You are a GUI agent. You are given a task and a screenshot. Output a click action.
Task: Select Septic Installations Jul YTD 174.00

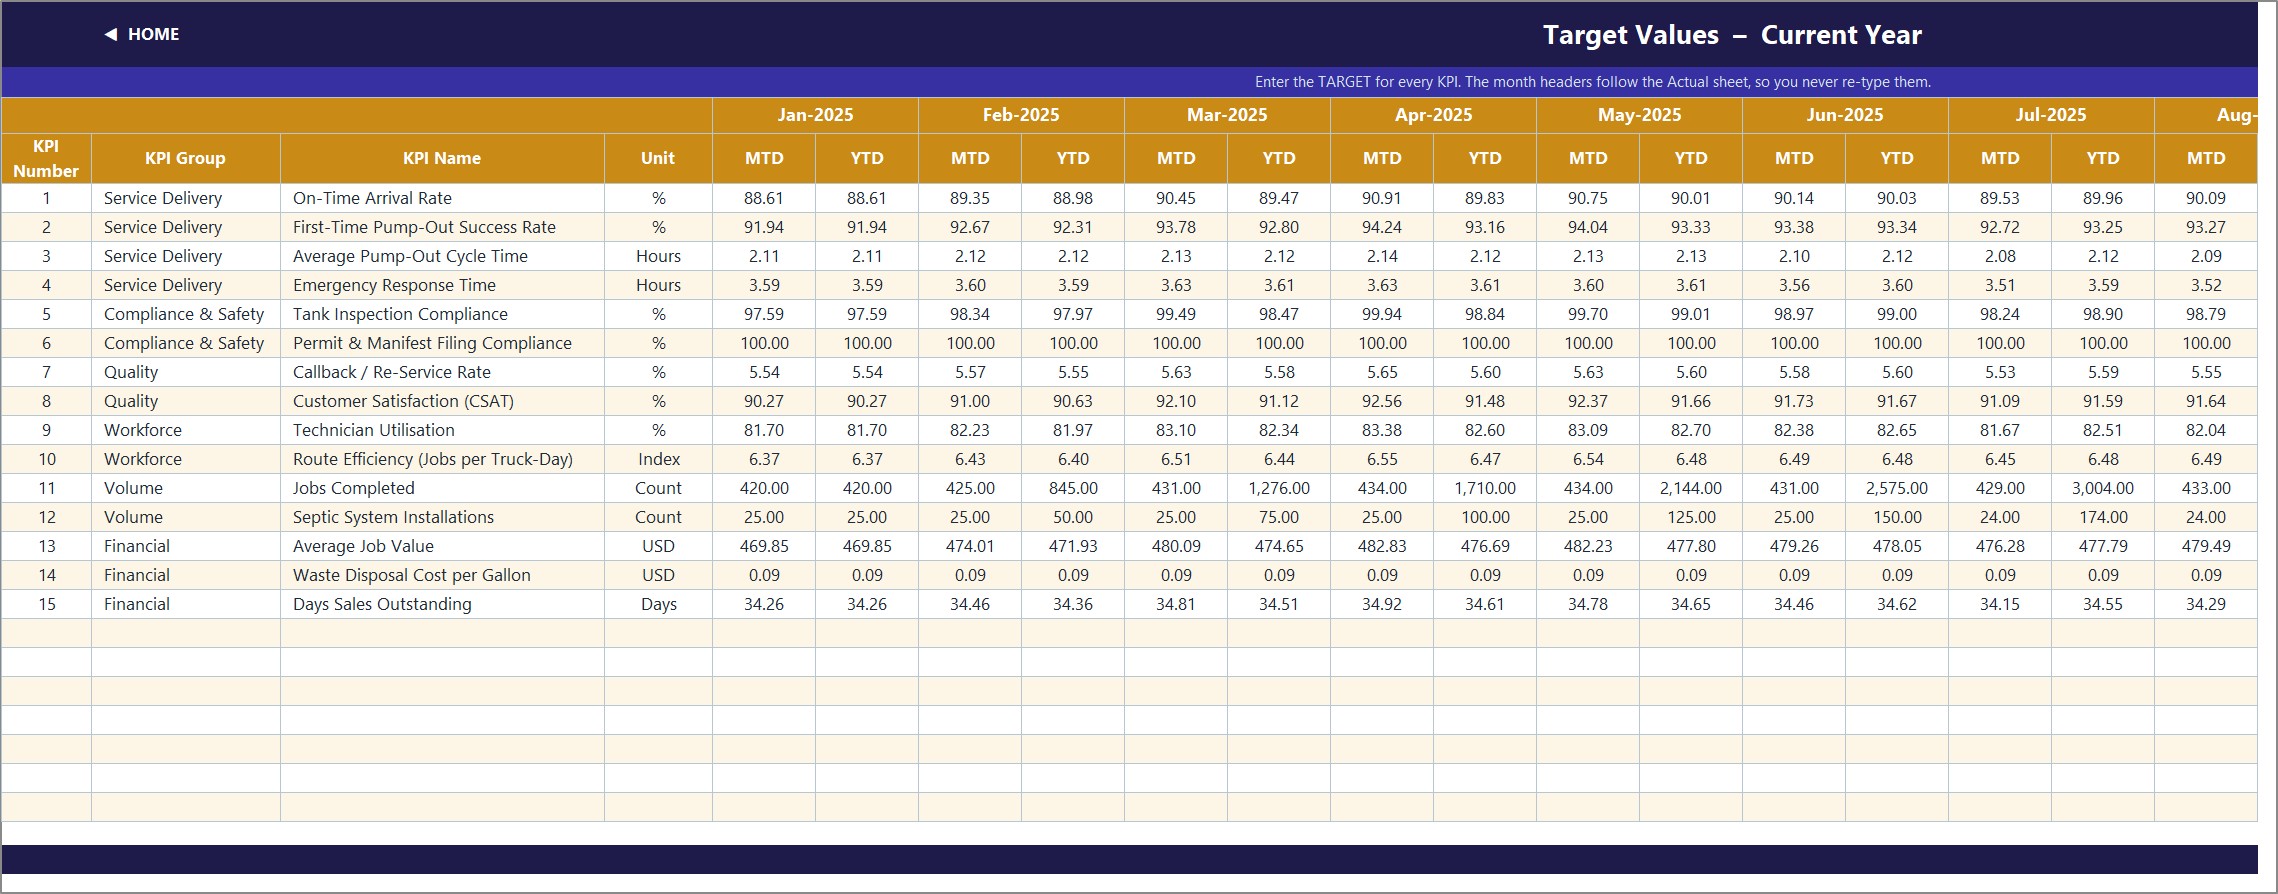click(x=2103, y=517)
